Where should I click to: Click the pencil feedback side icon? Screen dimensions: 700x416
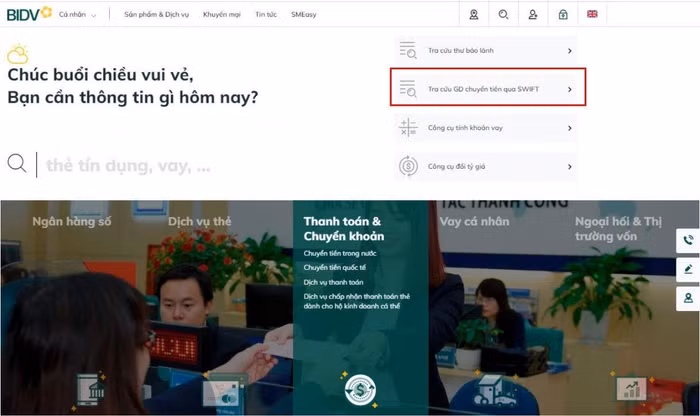coord(688,269)
